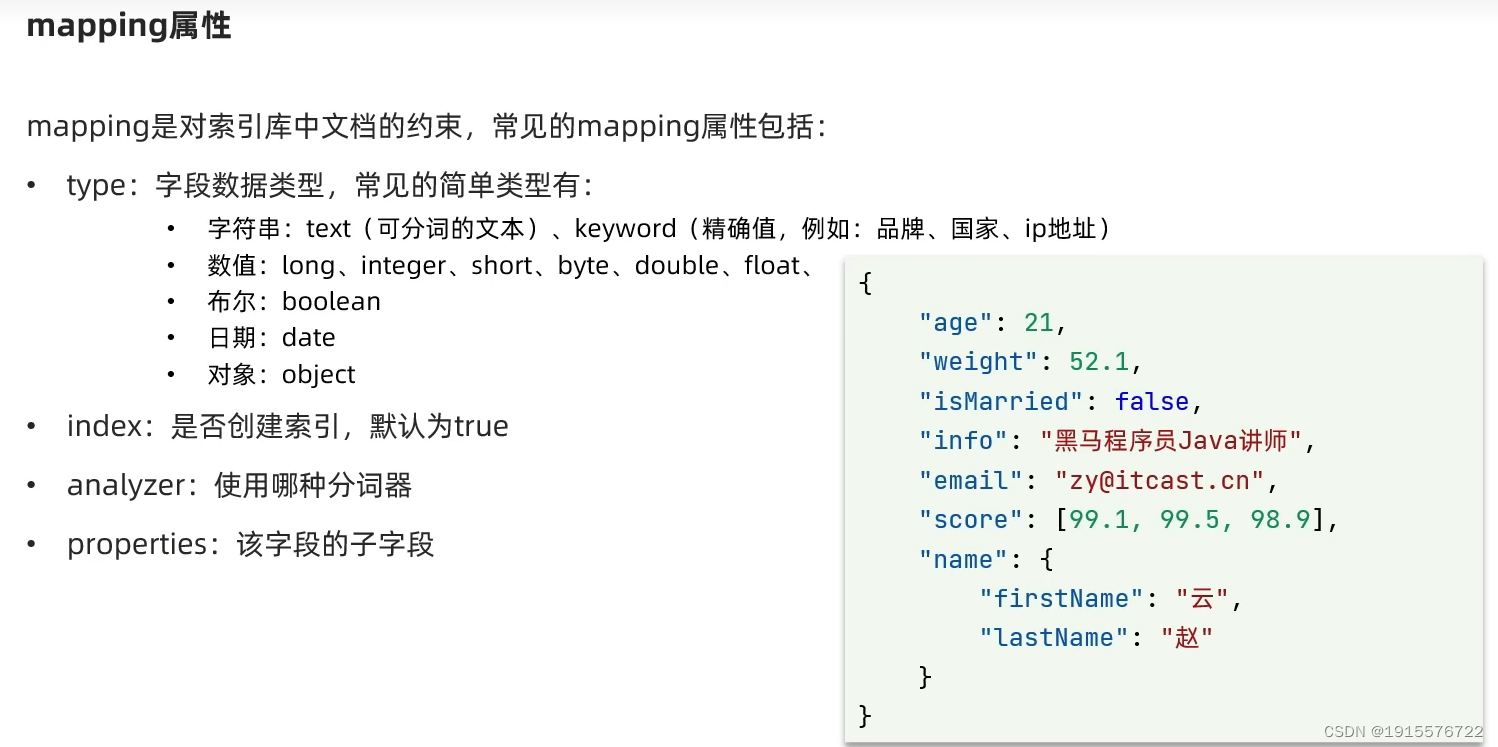Click the JSON line "name": {
1498x747 pixels.
pos(986,560)
